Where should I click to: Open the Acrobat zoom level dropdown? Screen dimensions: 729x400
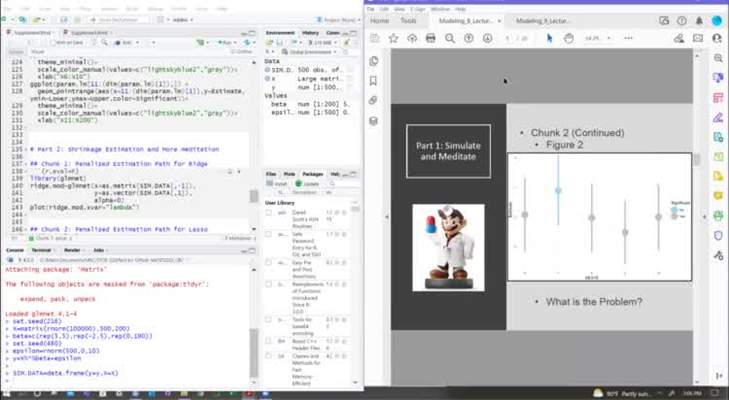point(605,38)
